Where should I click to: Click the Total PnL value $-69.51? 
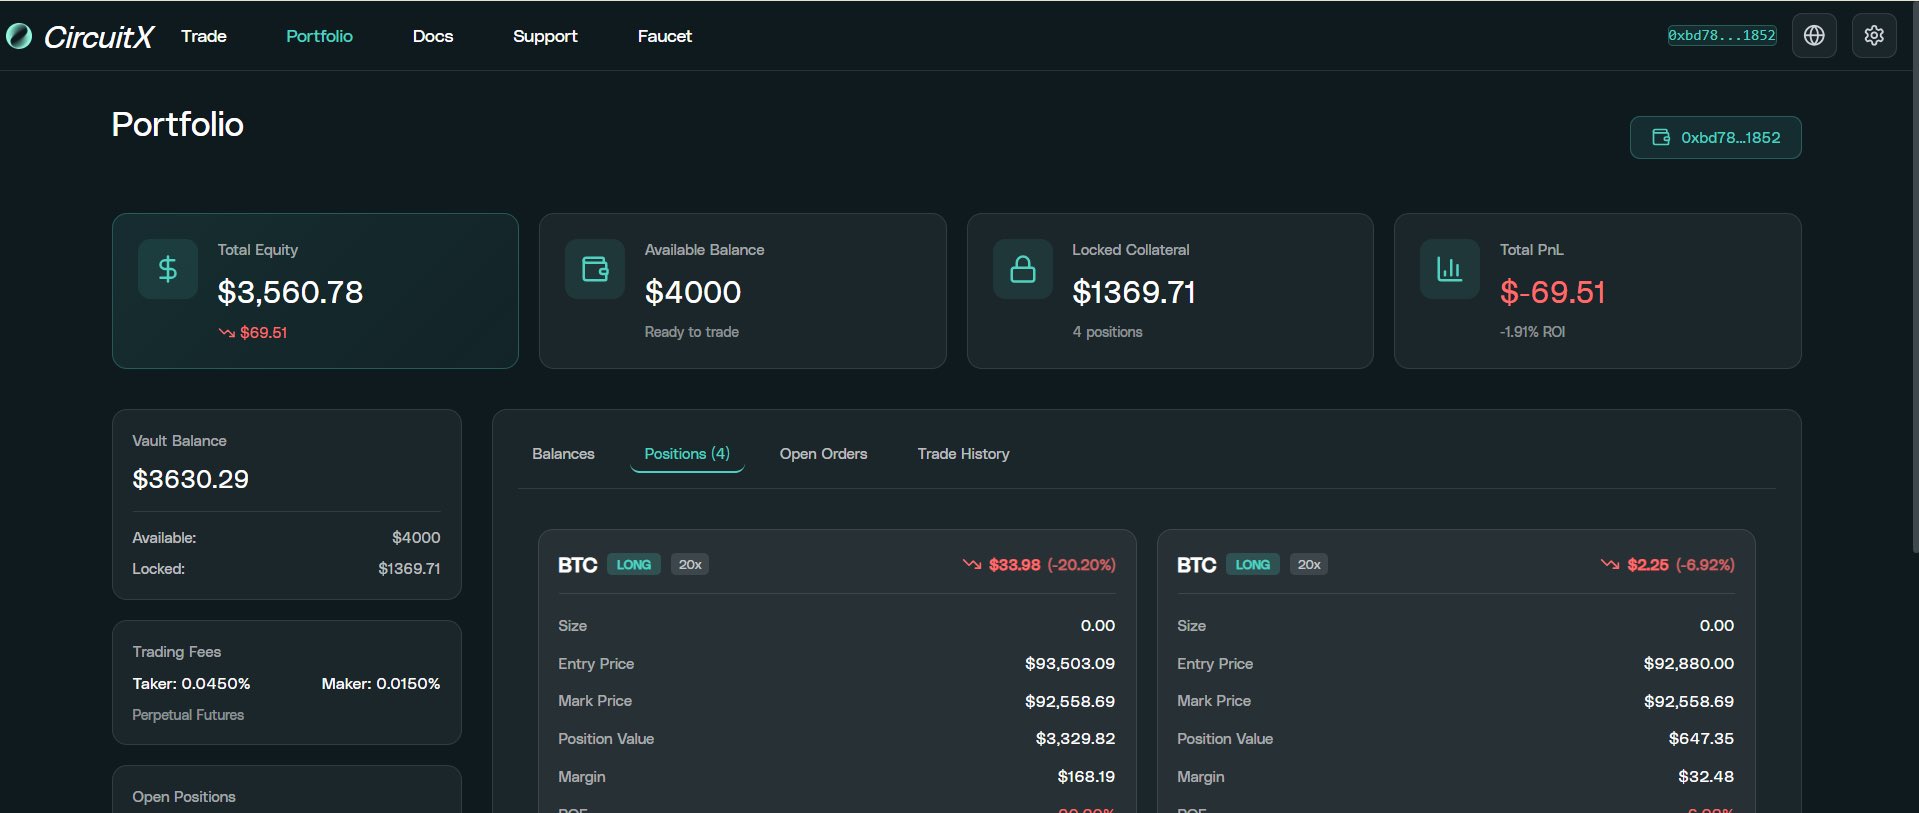(1553, 292)
